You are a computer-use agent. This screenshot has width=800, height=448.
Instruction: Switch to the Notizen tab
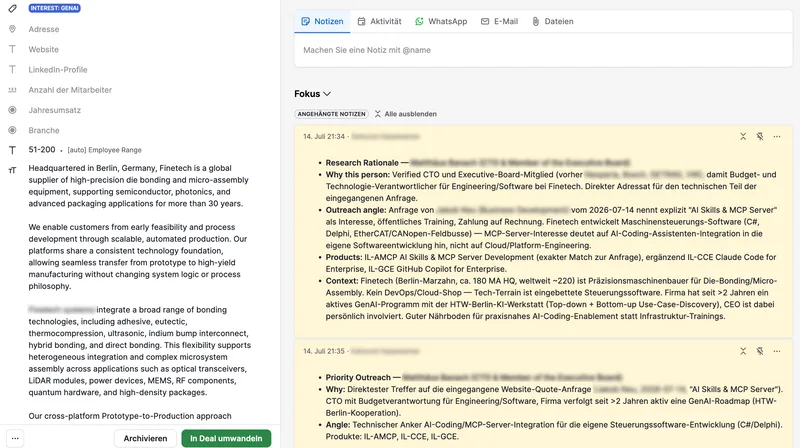coord(322,21)
